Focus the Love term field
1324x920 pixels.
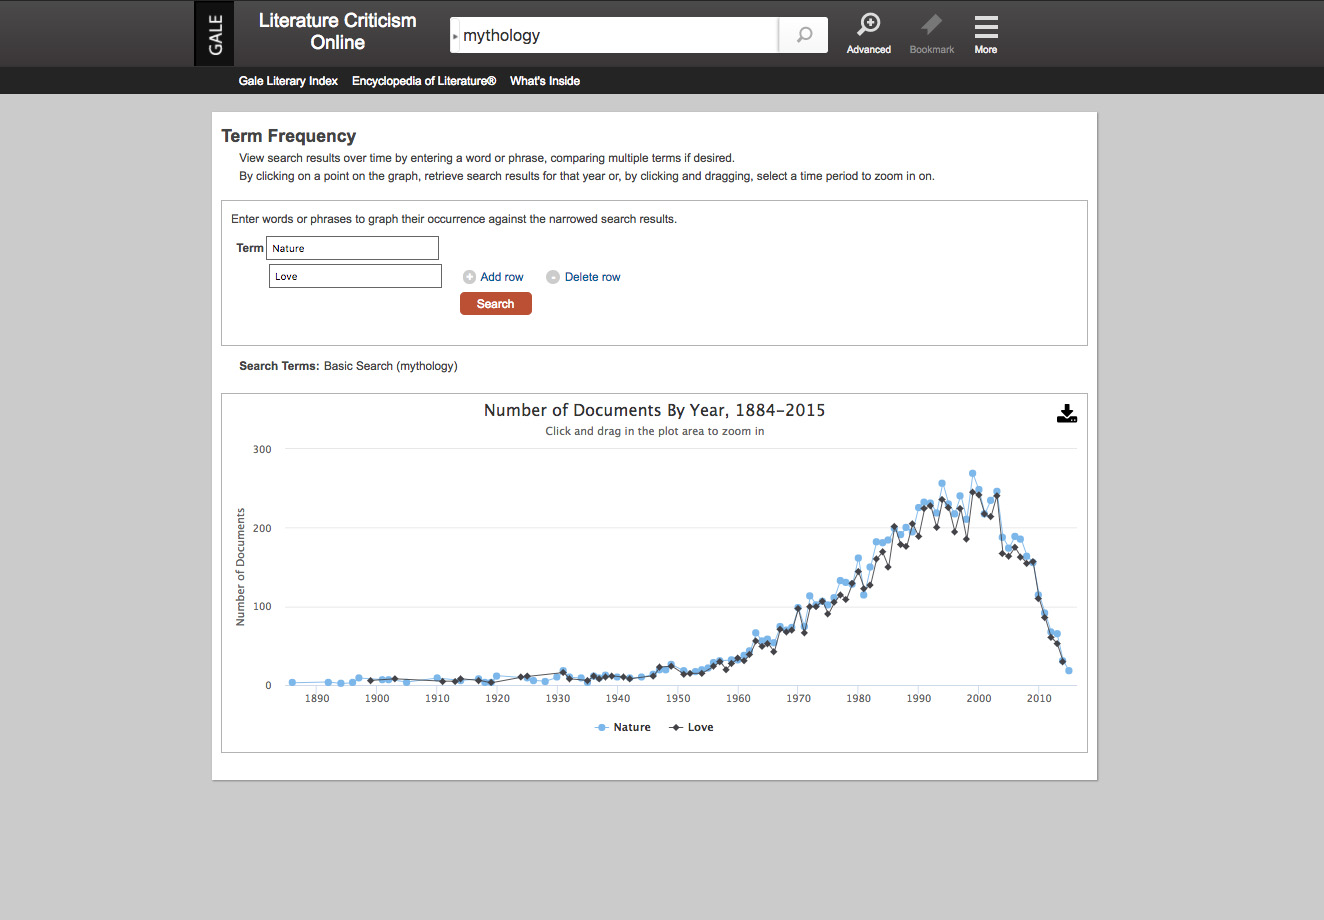click(355, 276)
